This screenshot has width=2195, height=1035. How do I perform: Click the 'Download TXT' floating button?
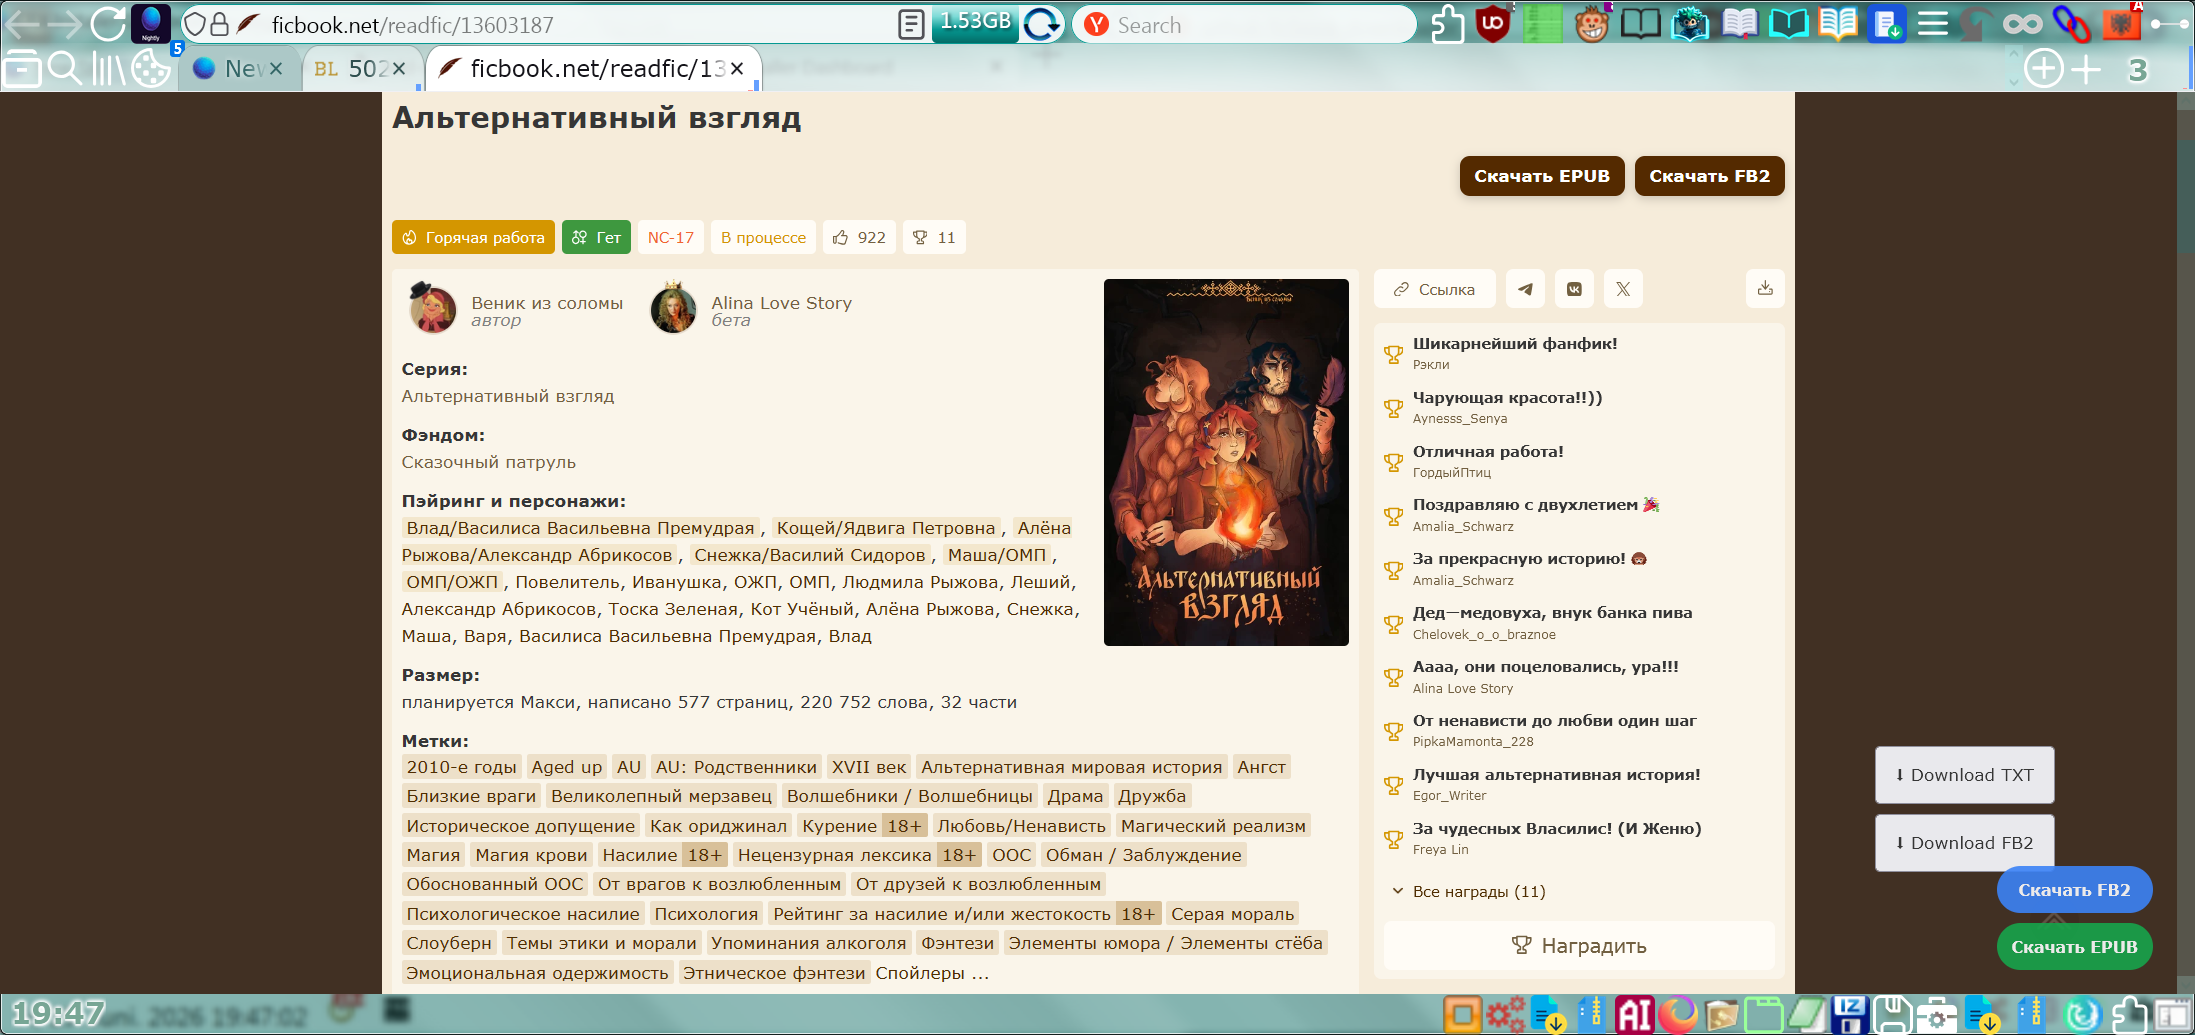(1965, 775)
